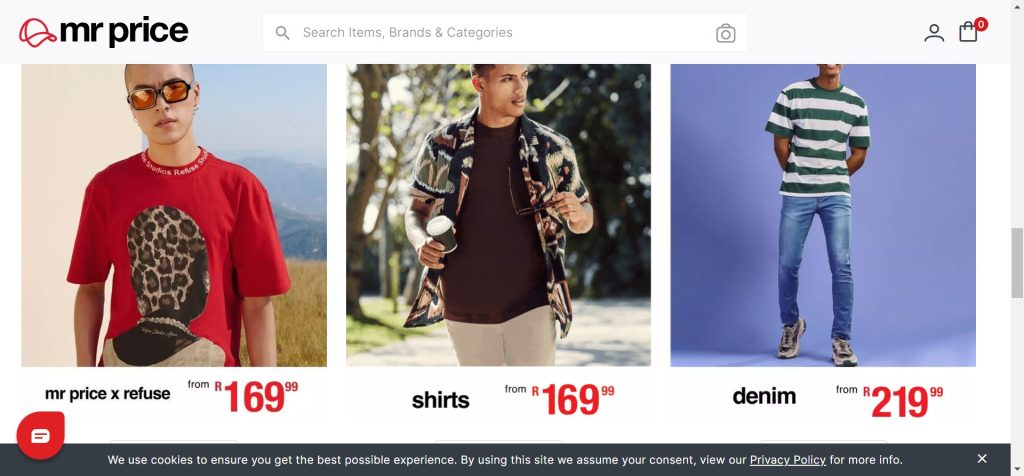The width and height of the screenshot is (1024, 476).
Task: Dismiss the cookie consent banner
Action: 982,459
